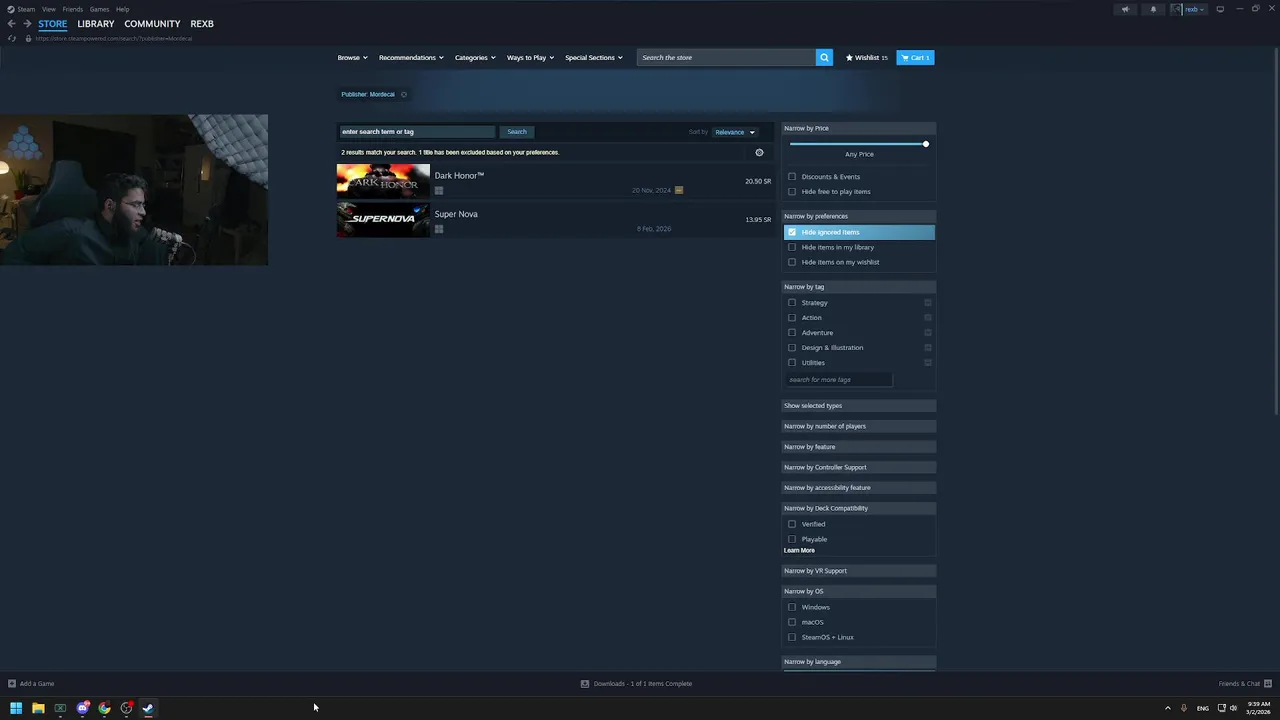Open File Explorer from taskbar

click(38, 708)
